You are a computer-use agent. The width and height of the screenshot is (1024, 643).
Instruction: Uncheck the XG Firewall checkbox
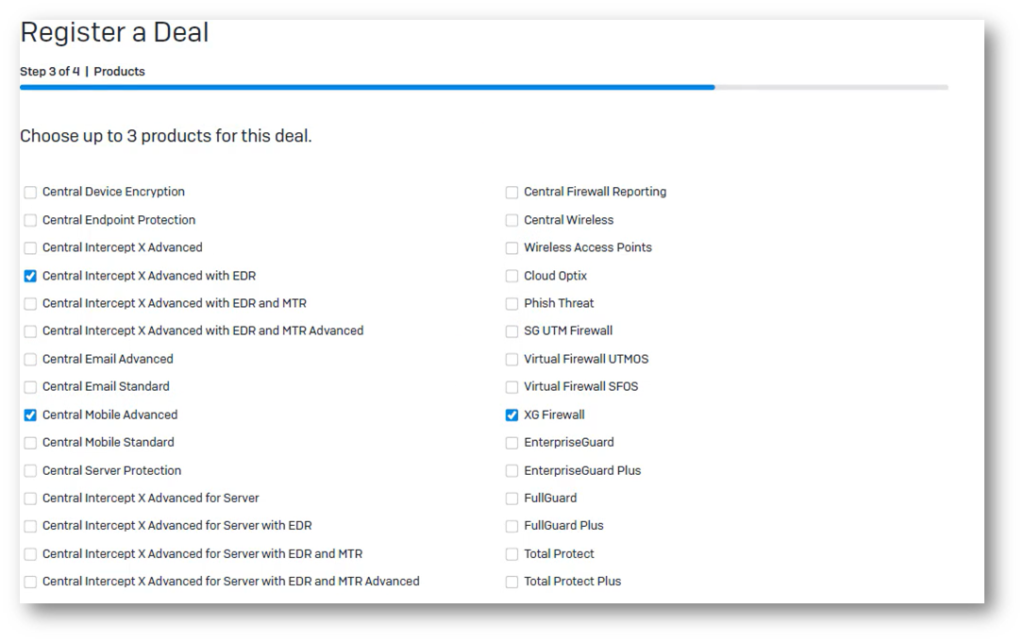[x=512, y=415]
